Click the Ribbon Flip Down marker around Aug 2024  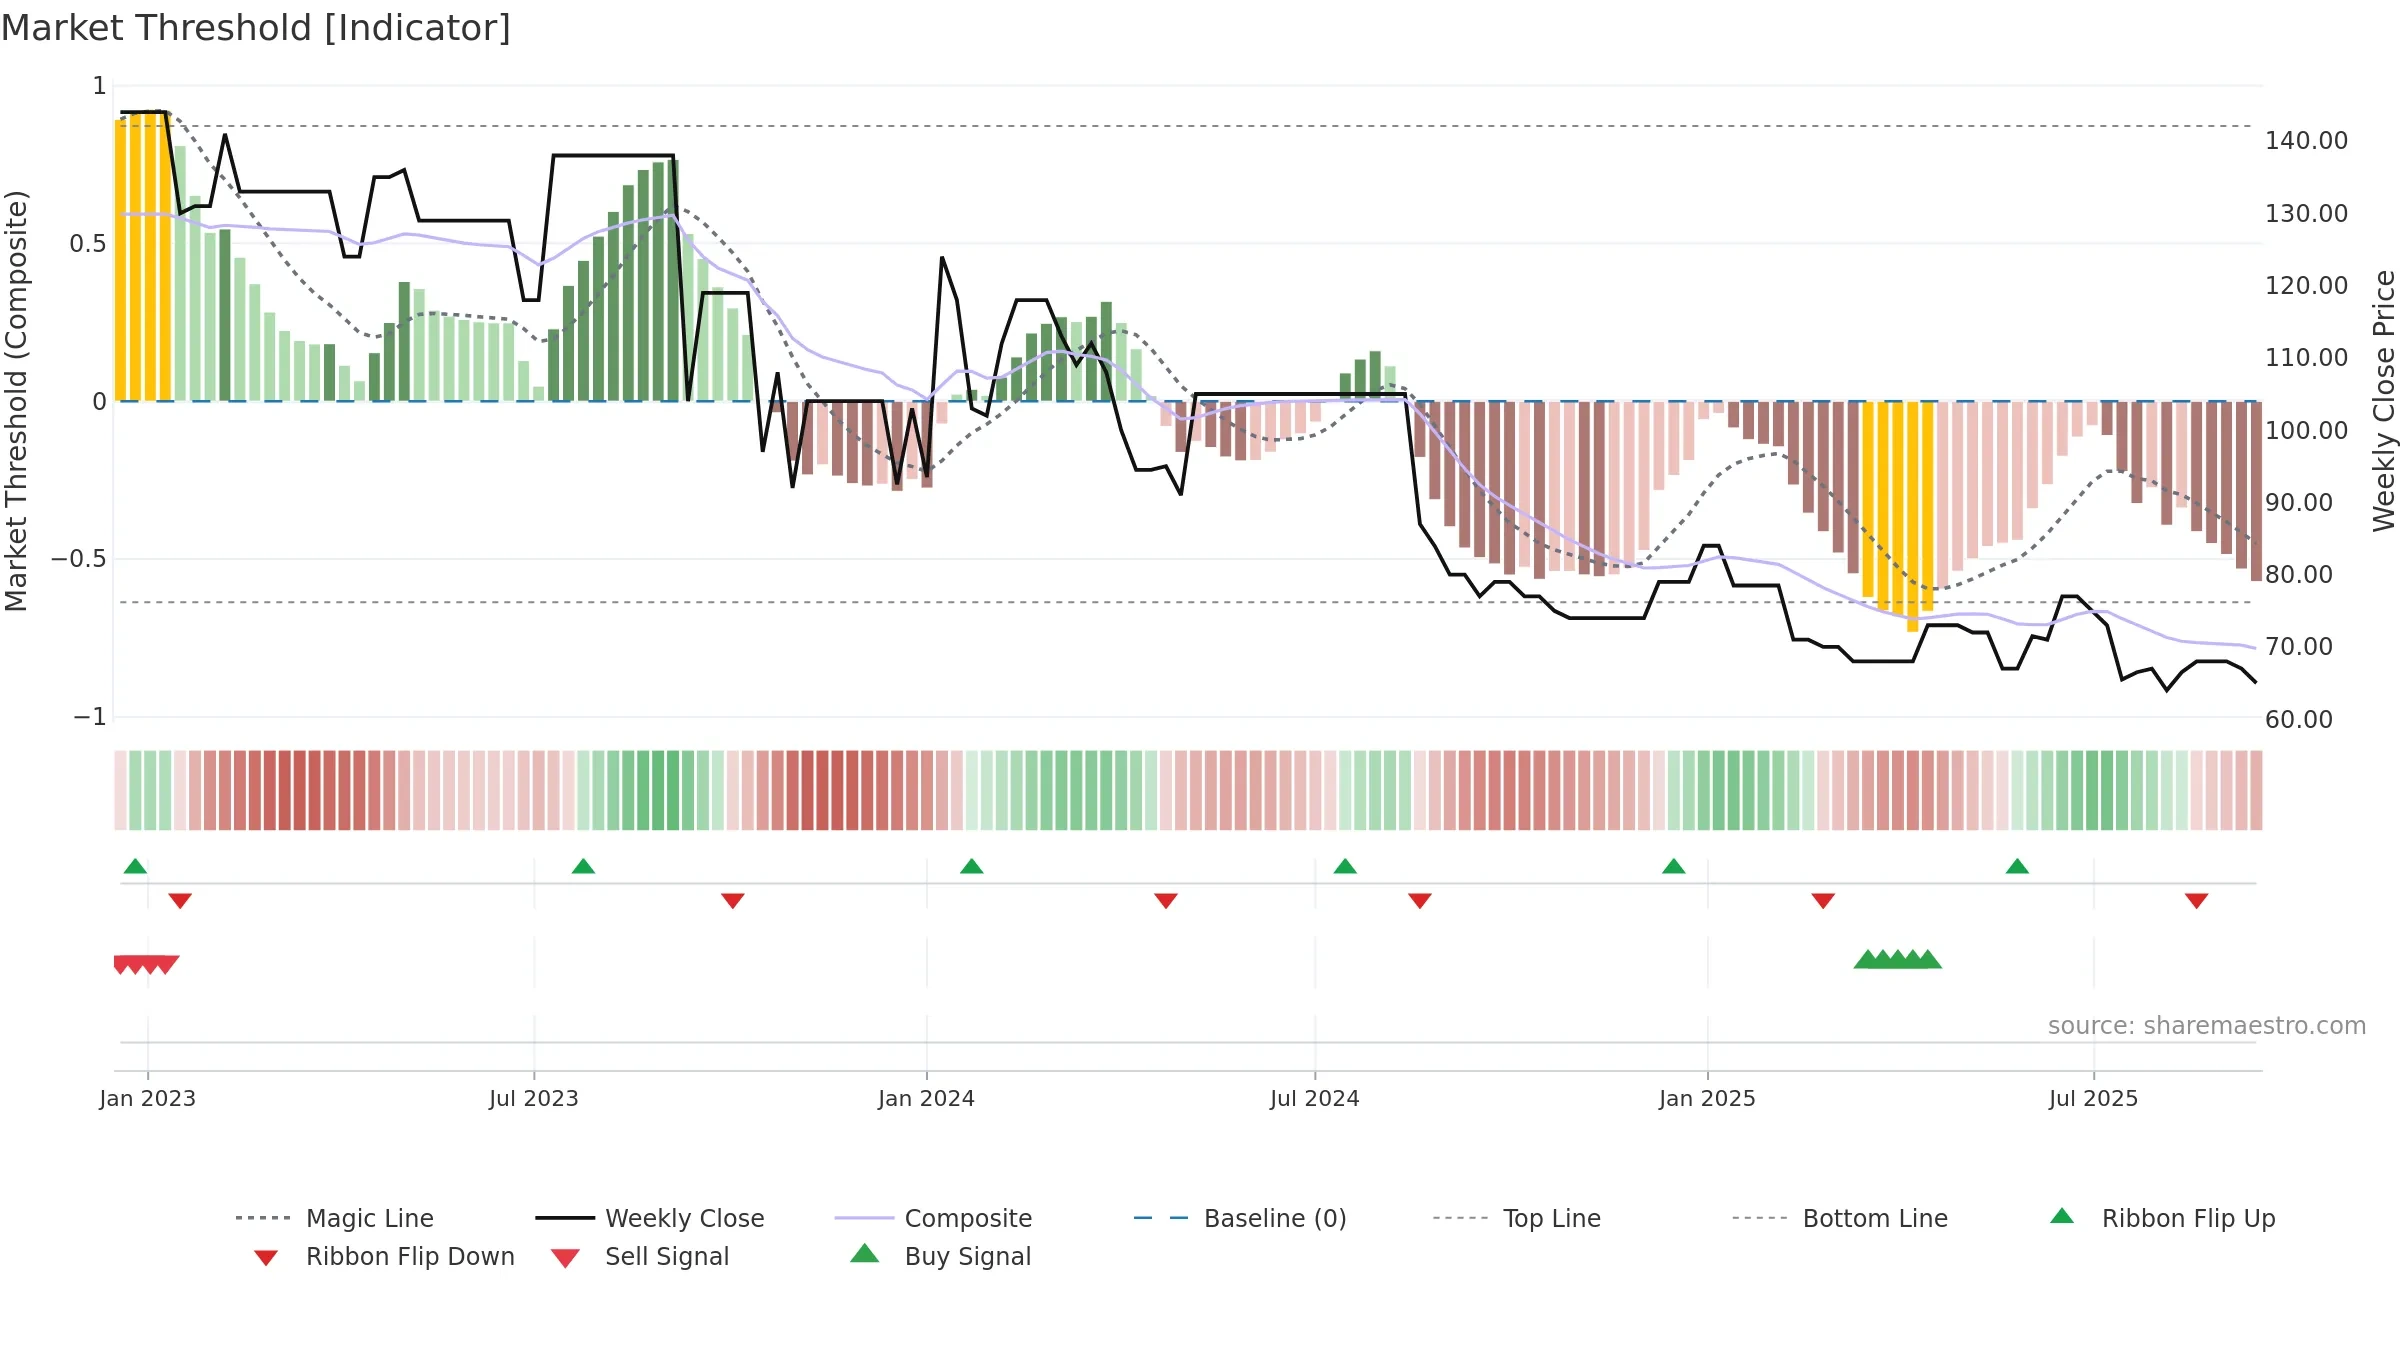tap(1419, 901)
